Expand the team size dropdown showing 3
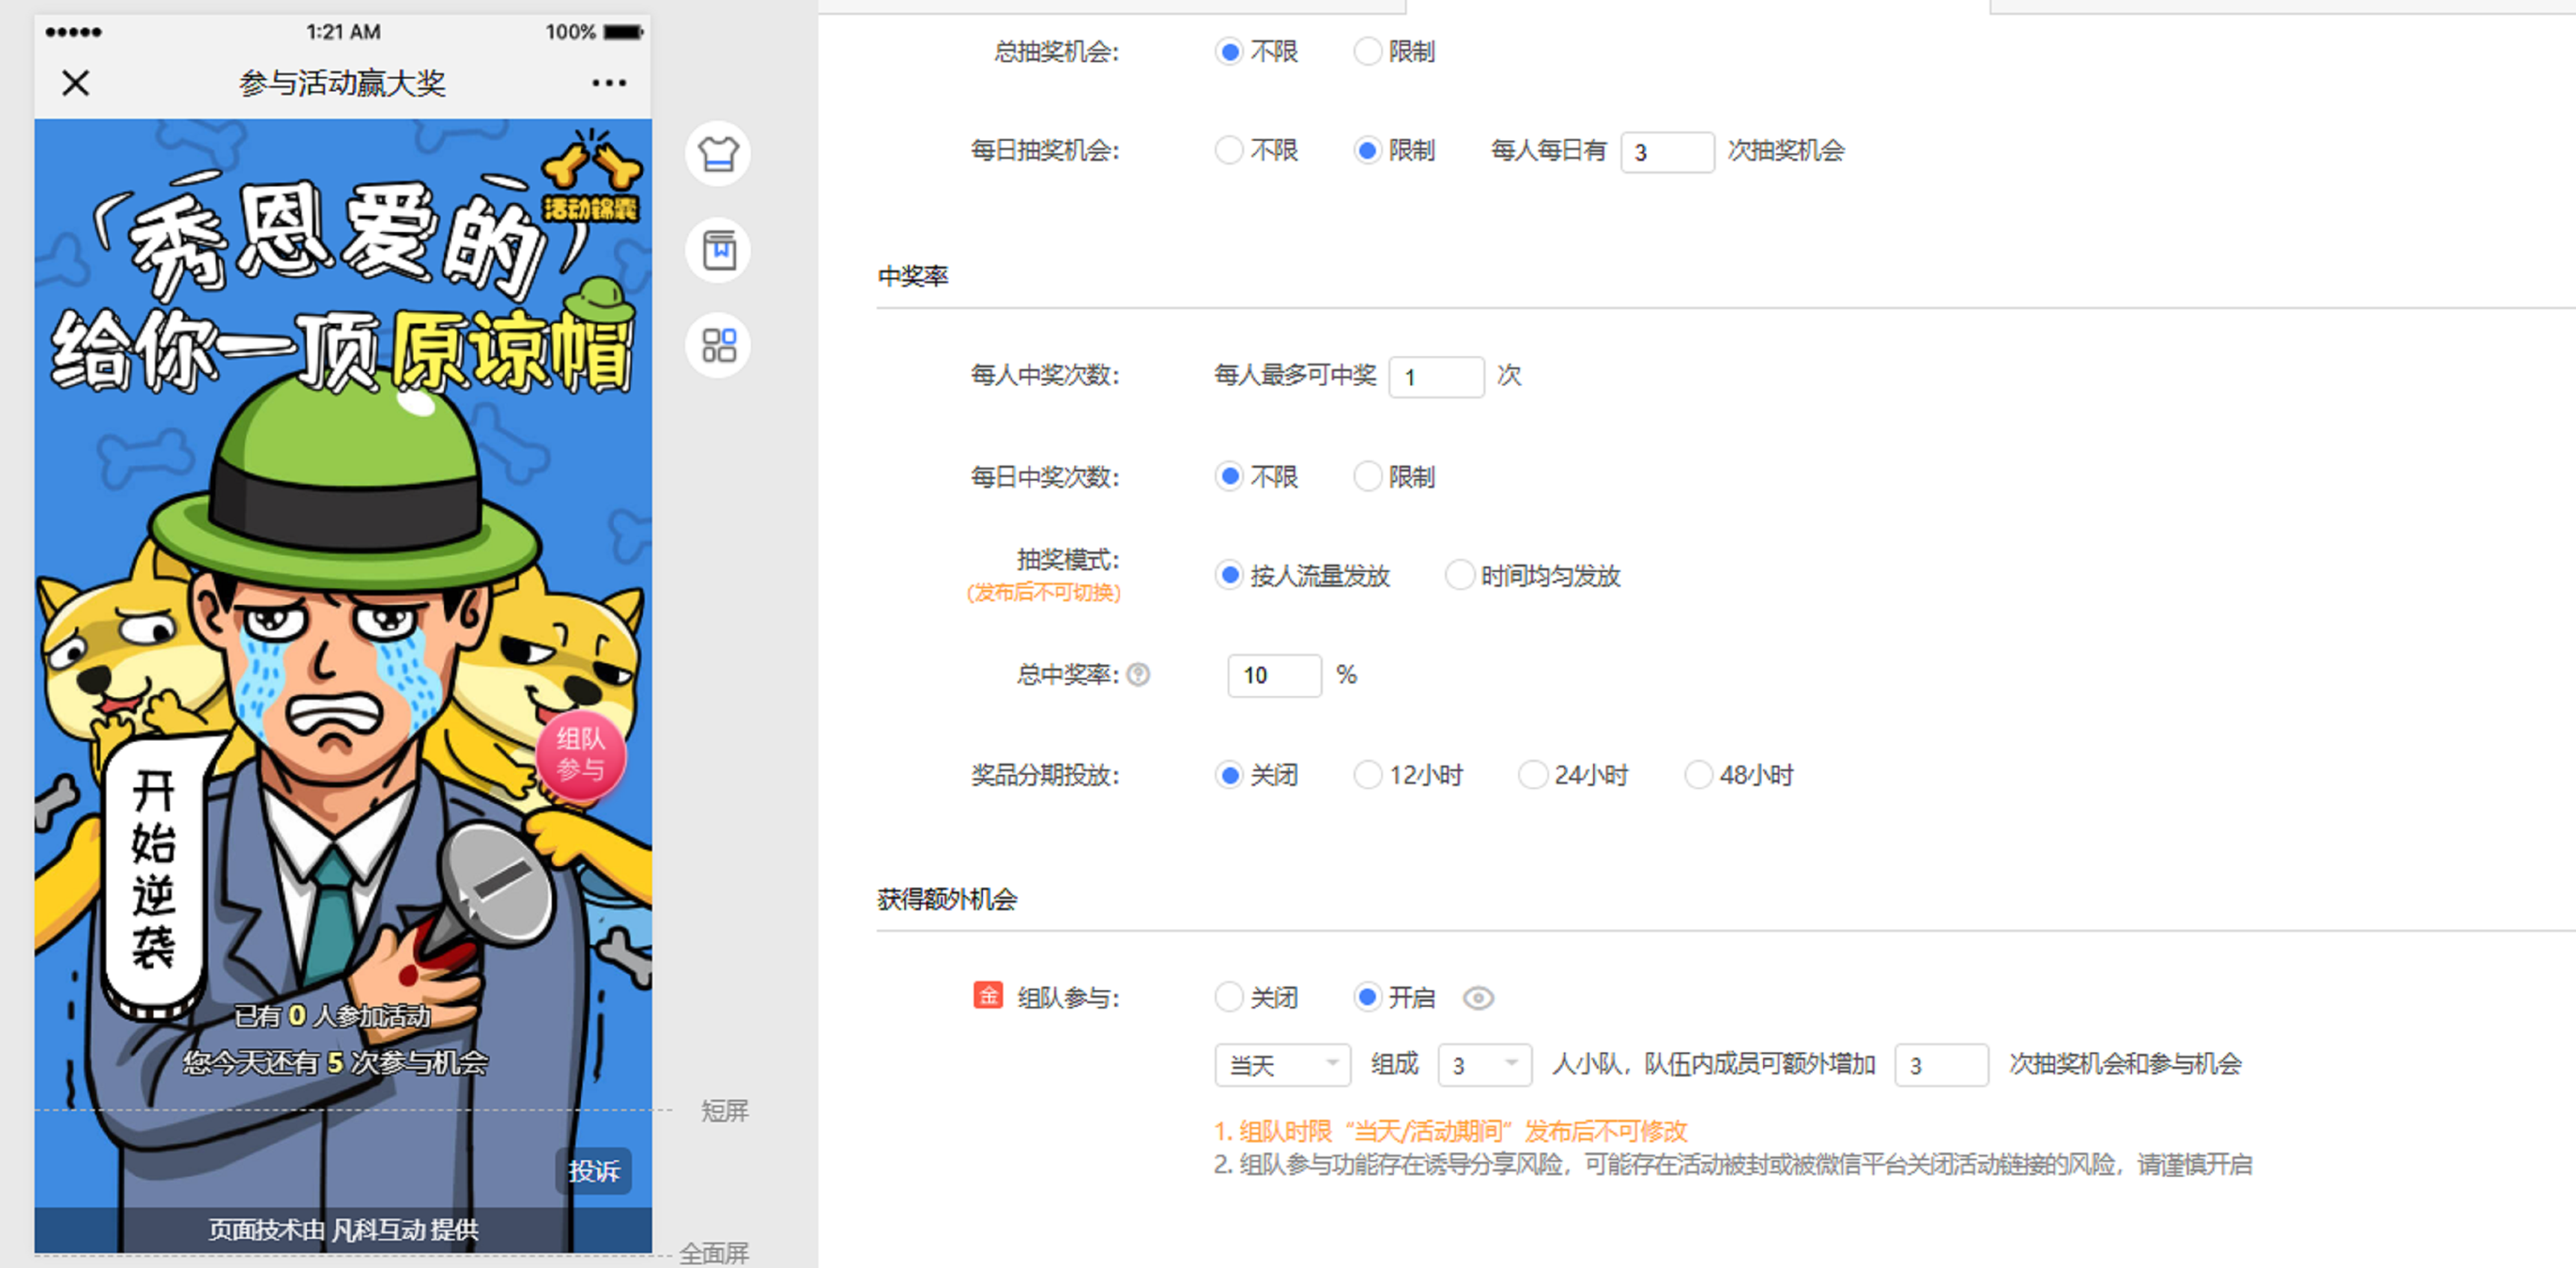This screenshot has height=1268, width=2576. pos(1484,1065)
